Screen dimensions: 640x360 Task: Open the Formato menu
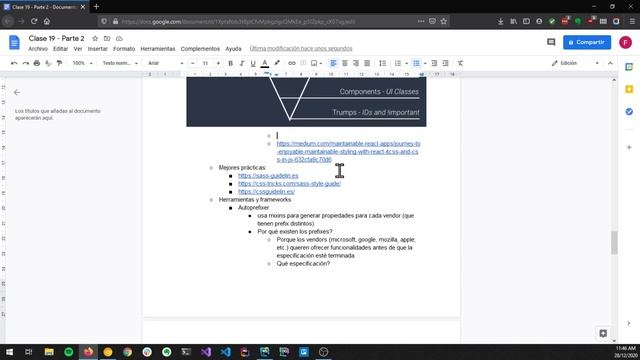(124, 49)
